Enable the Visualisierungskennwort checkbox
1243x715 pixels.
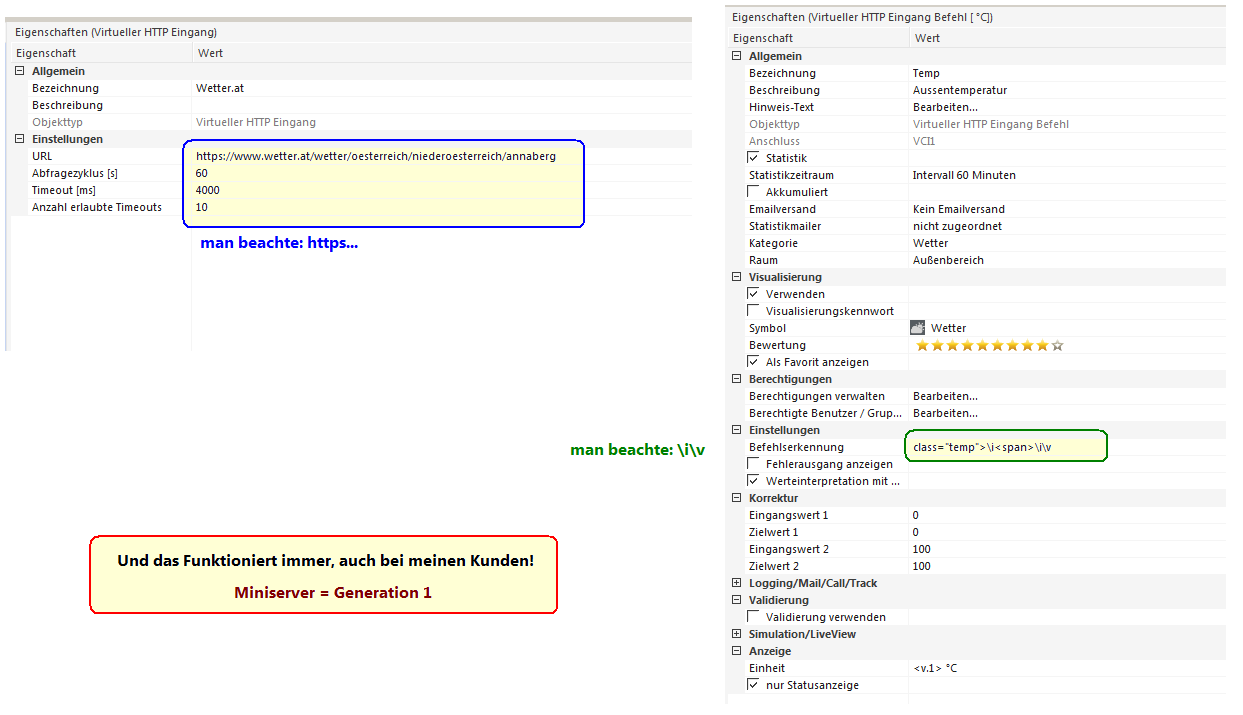[754, 311]
